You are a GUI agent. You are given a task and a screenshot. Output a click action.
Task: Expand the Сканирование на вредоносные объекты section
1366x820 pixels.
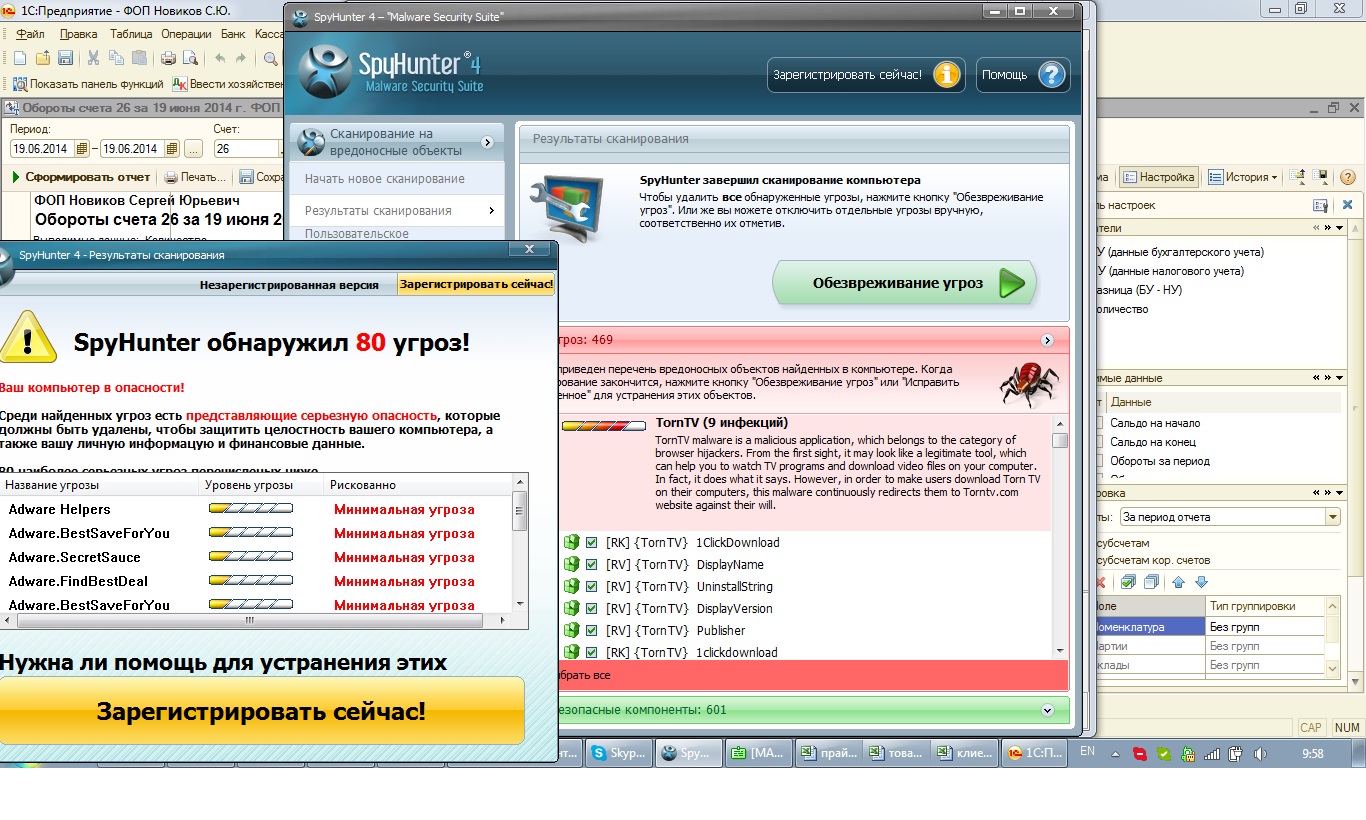pyautogui.click(x=488, y=142)
